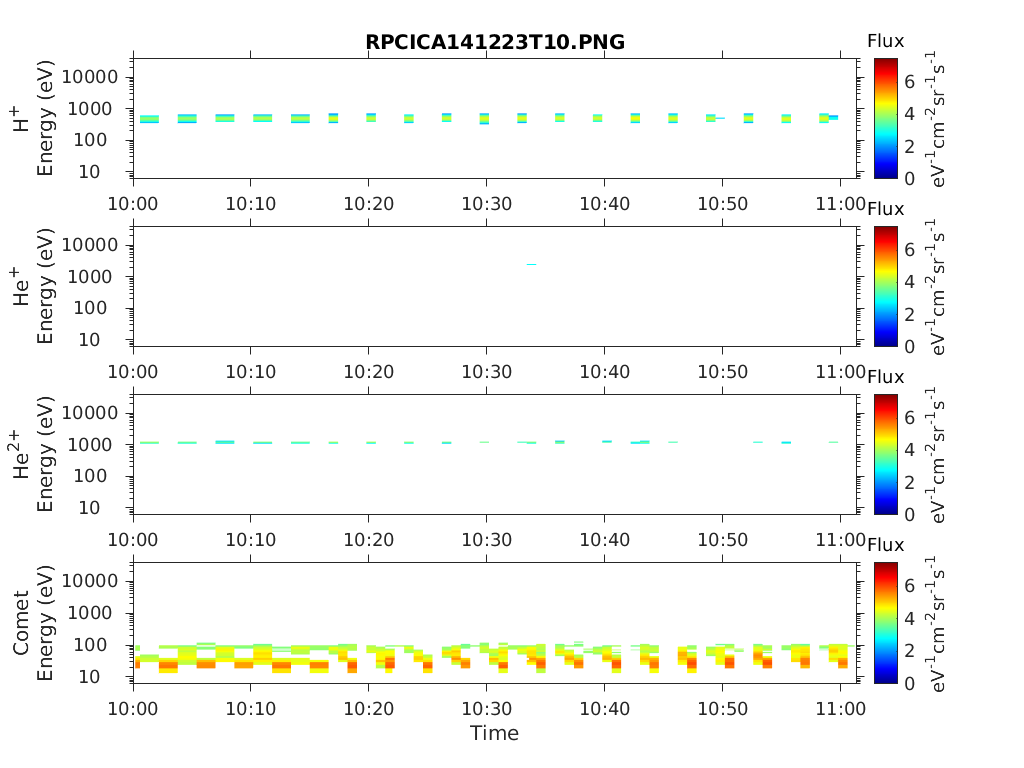
Task: Click the 10:00 tick under the H+ panel
Action: (133, 204)
